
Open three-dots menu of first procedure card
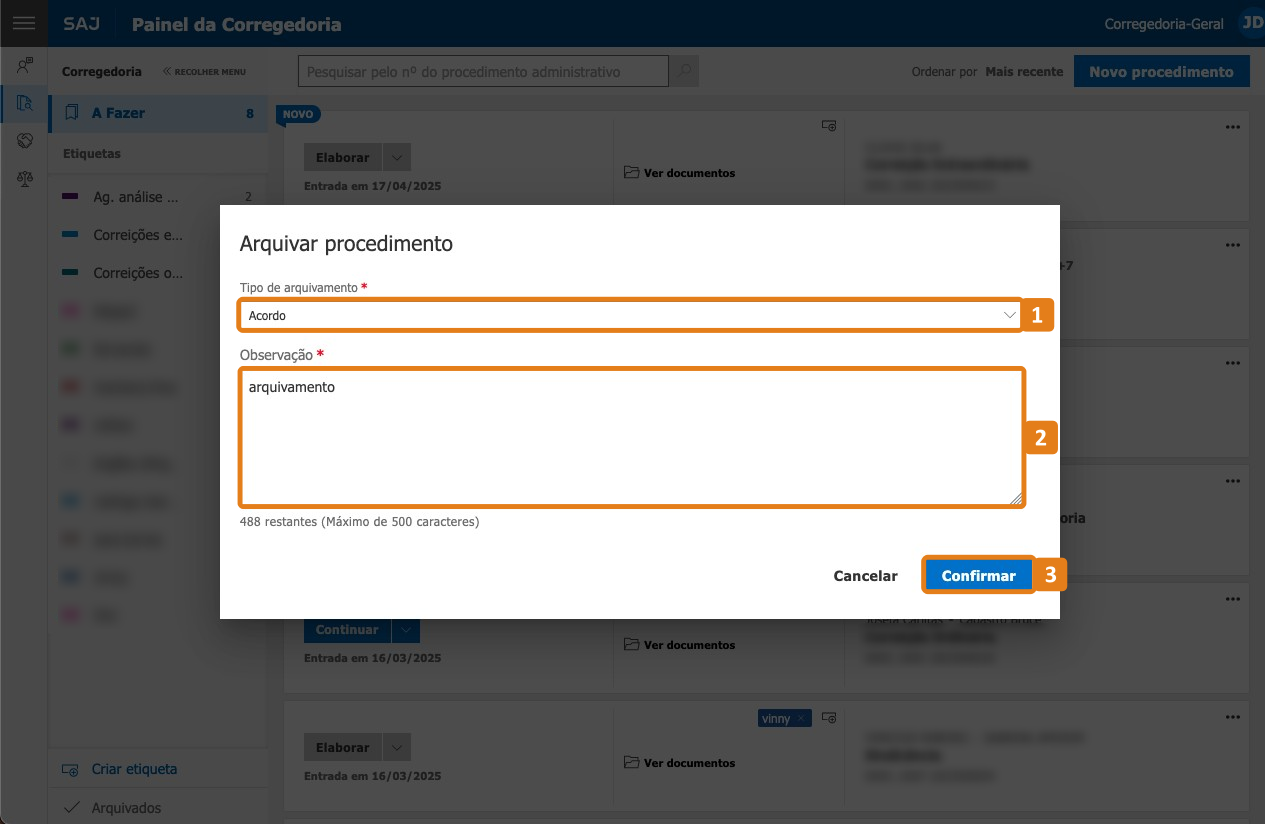point(1234,127)
